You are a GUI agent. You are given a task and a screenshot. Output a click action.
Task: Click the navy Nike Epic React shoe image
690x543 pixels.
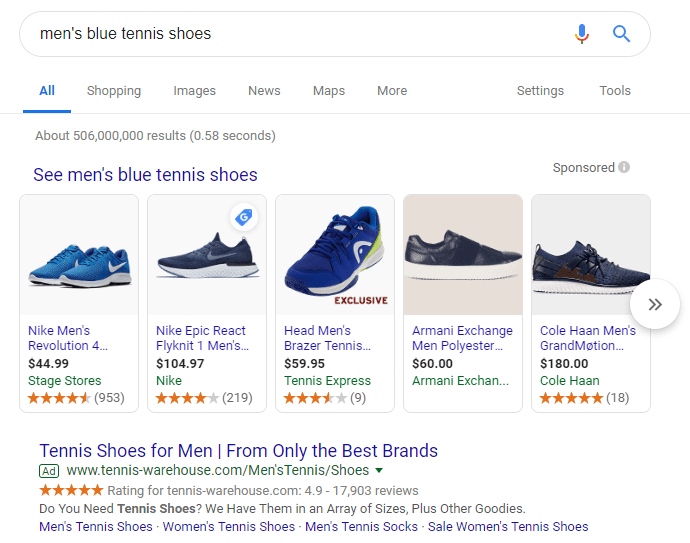click(207, 255)
